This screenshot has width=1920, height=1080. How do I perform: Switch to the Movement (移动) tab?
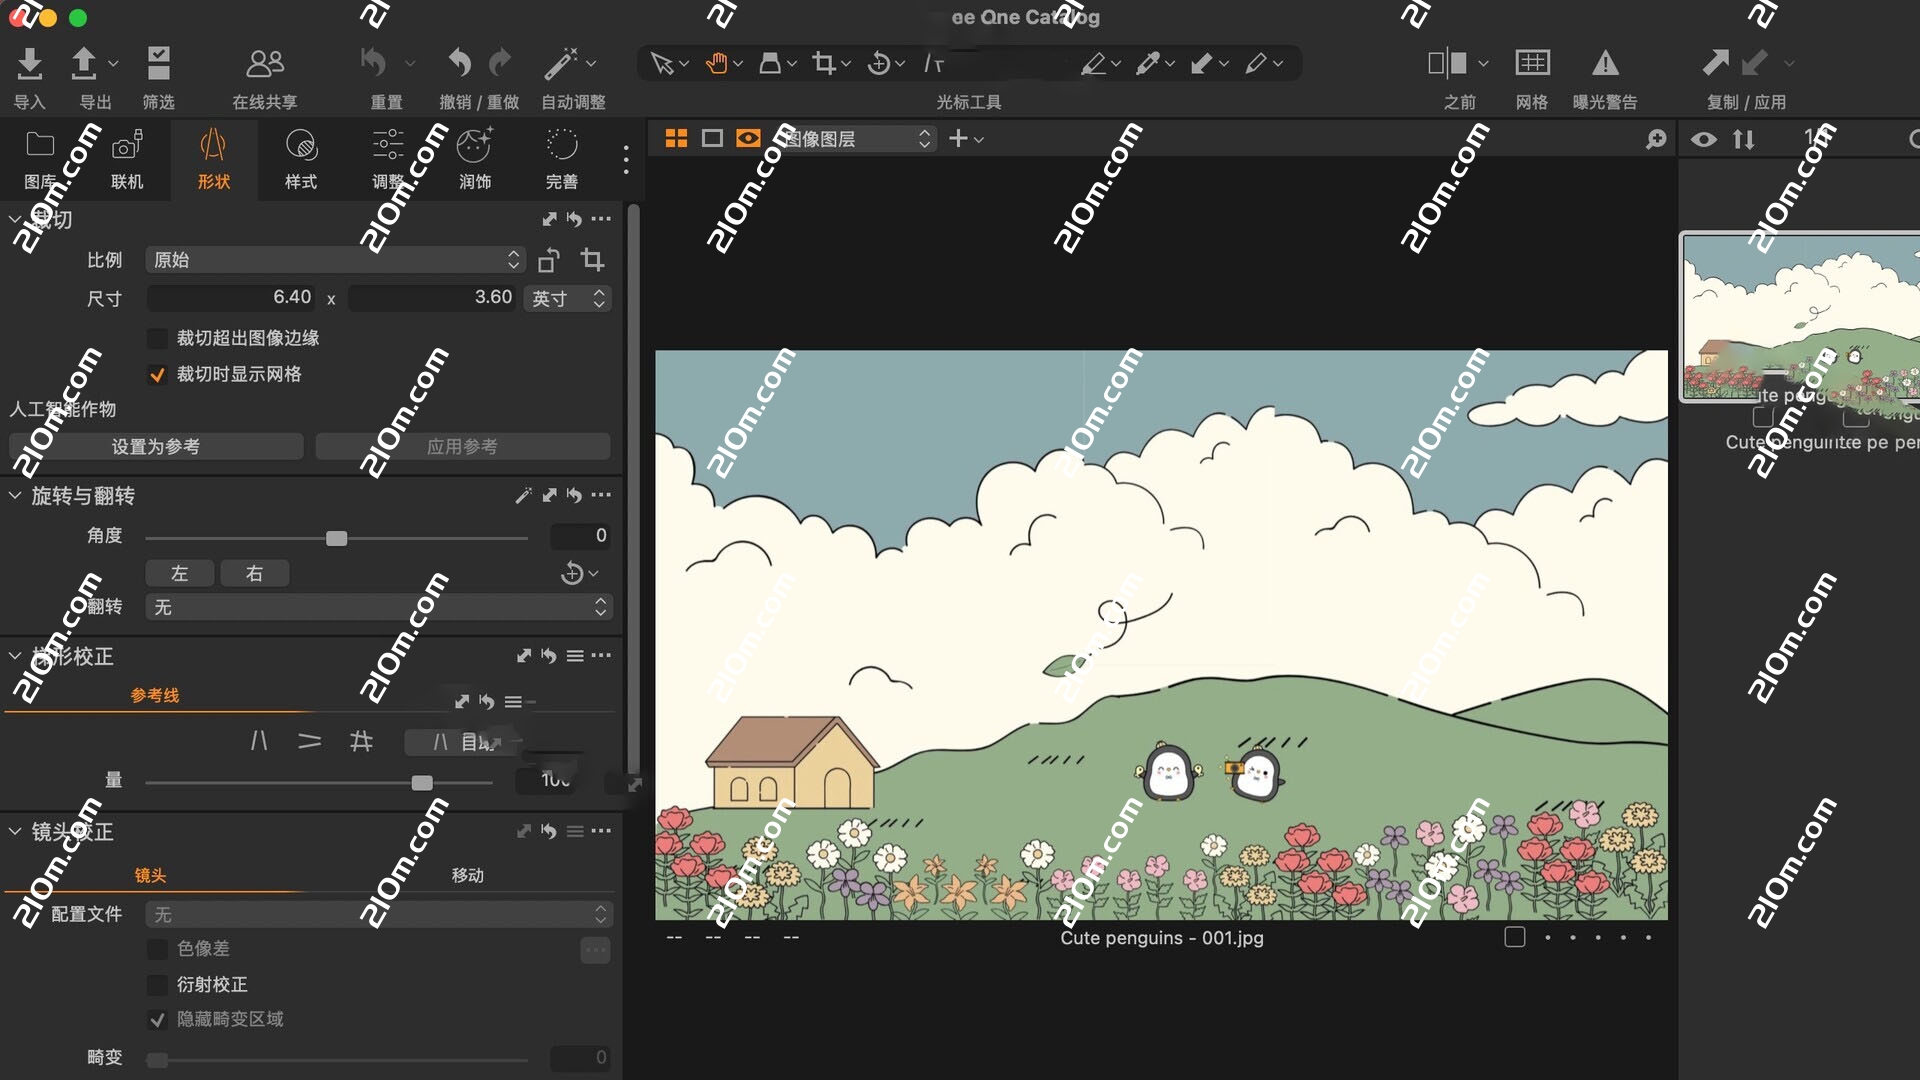coord(467,875)
